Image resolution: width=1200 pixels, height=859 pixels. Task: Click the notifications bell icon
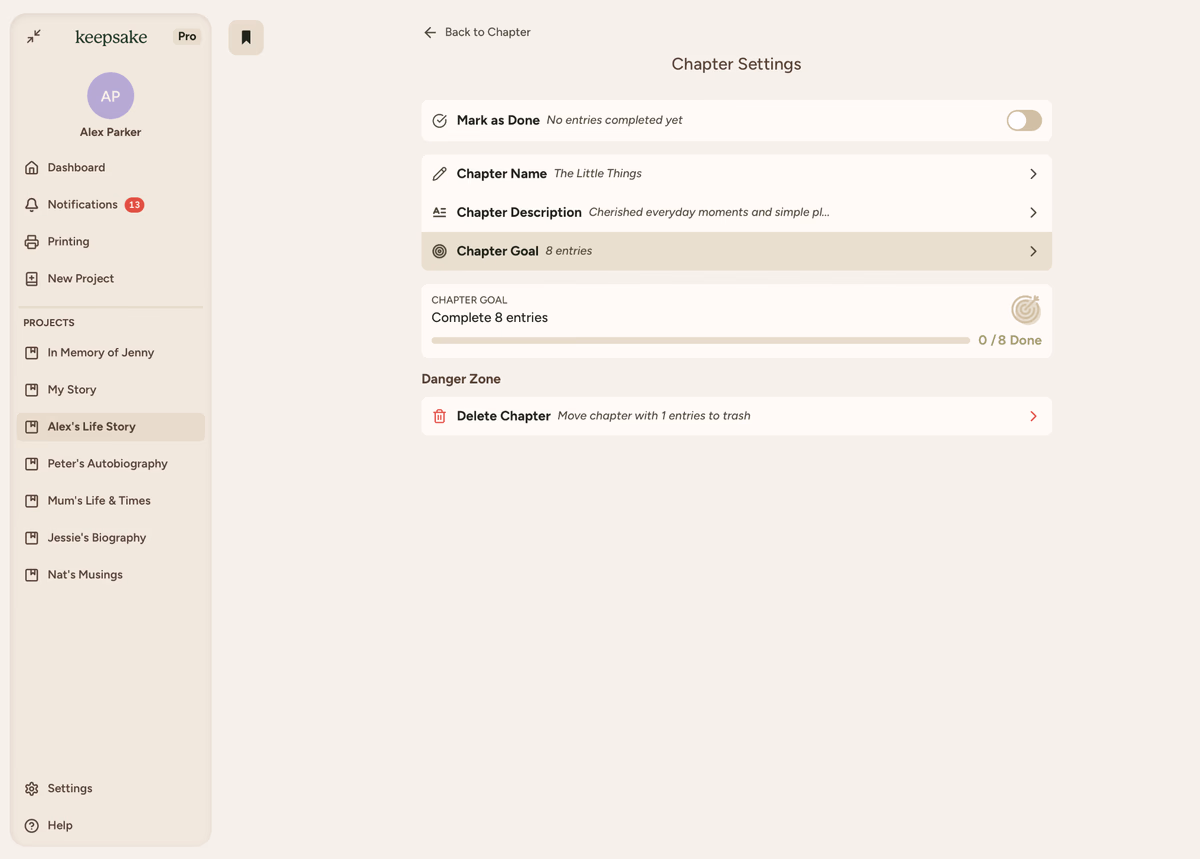point(32,205)
